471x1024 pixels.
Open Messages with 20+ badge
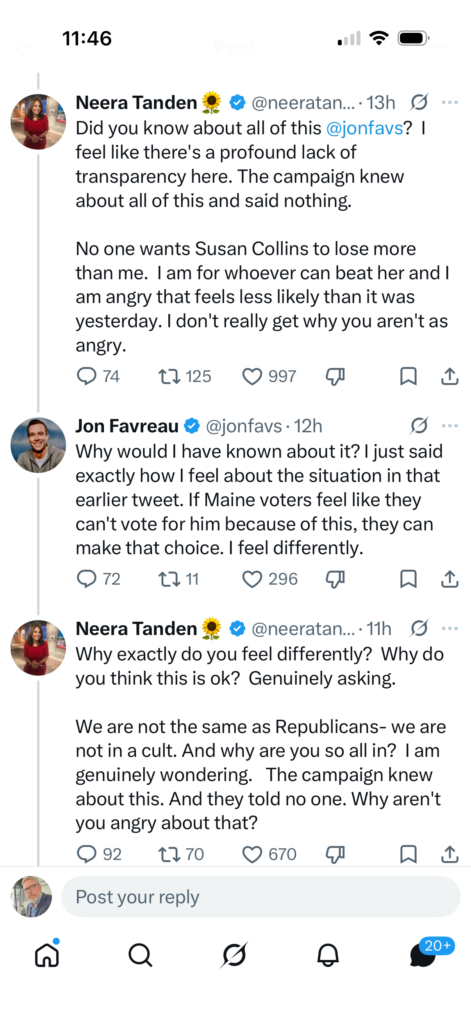pos(430,952)
